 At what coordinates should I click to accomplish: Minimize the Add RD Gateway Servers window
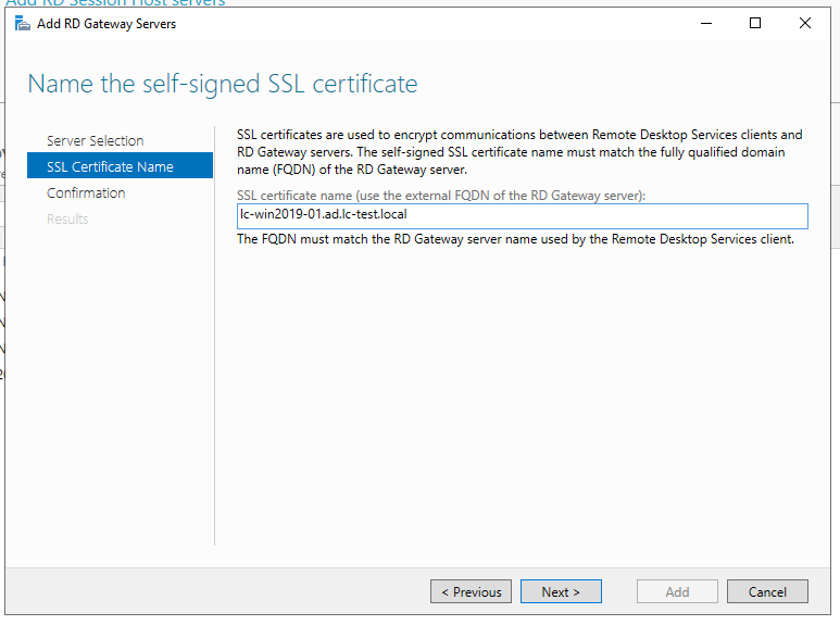pos(707,24)
